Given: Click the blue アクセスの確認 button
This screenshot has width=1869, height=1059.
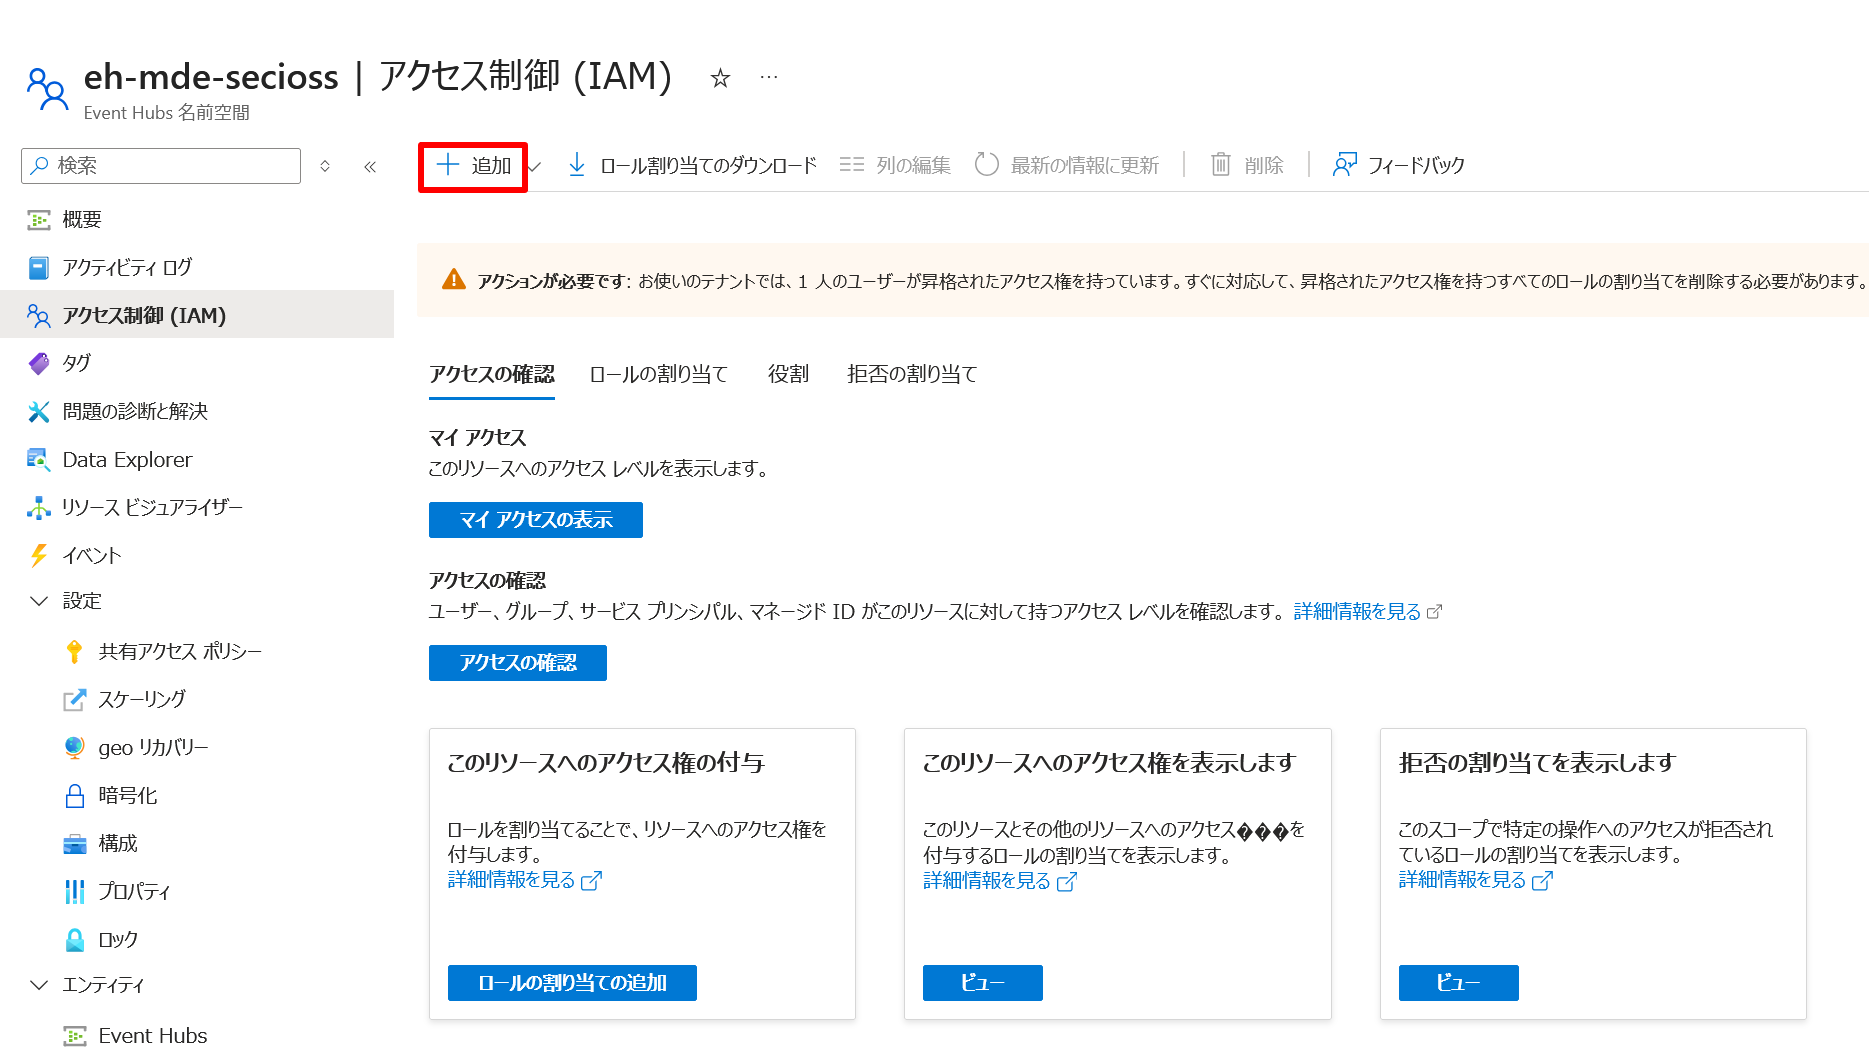Looking at the screenshot, I should click(x=518, y=663).
